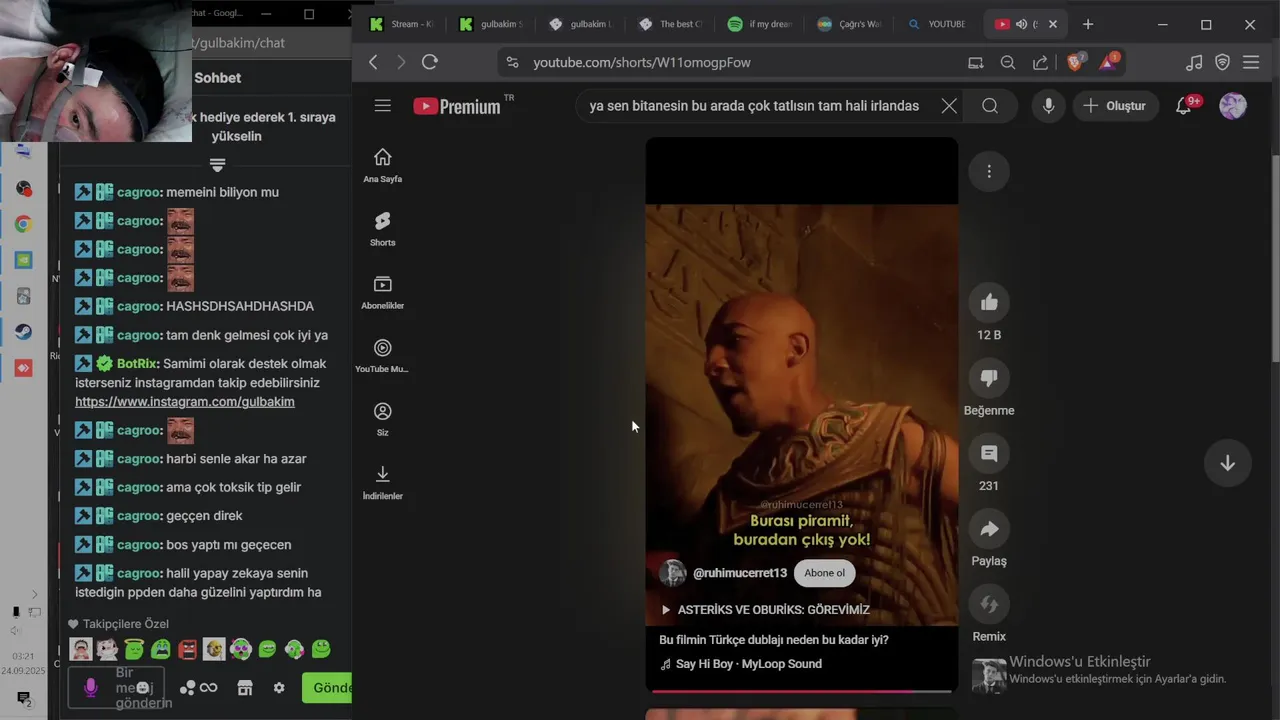Focus the chat message input field
The height and width of the screenshot is (720, 1280).
[115, 687]
